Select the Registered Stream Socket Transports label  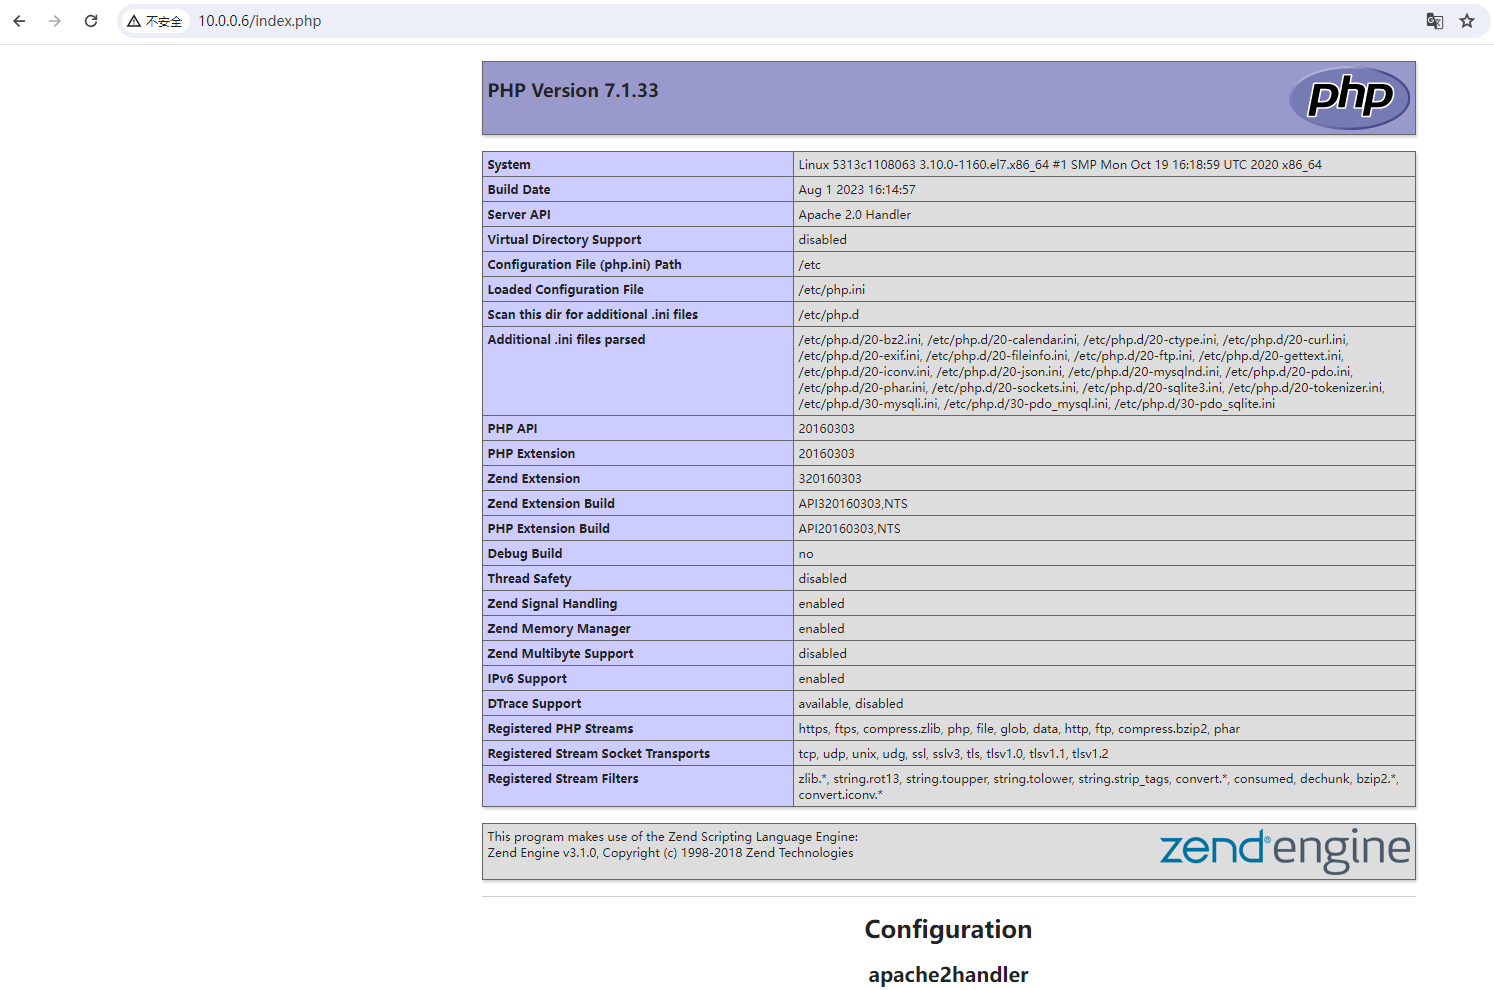tap(599, 754)
